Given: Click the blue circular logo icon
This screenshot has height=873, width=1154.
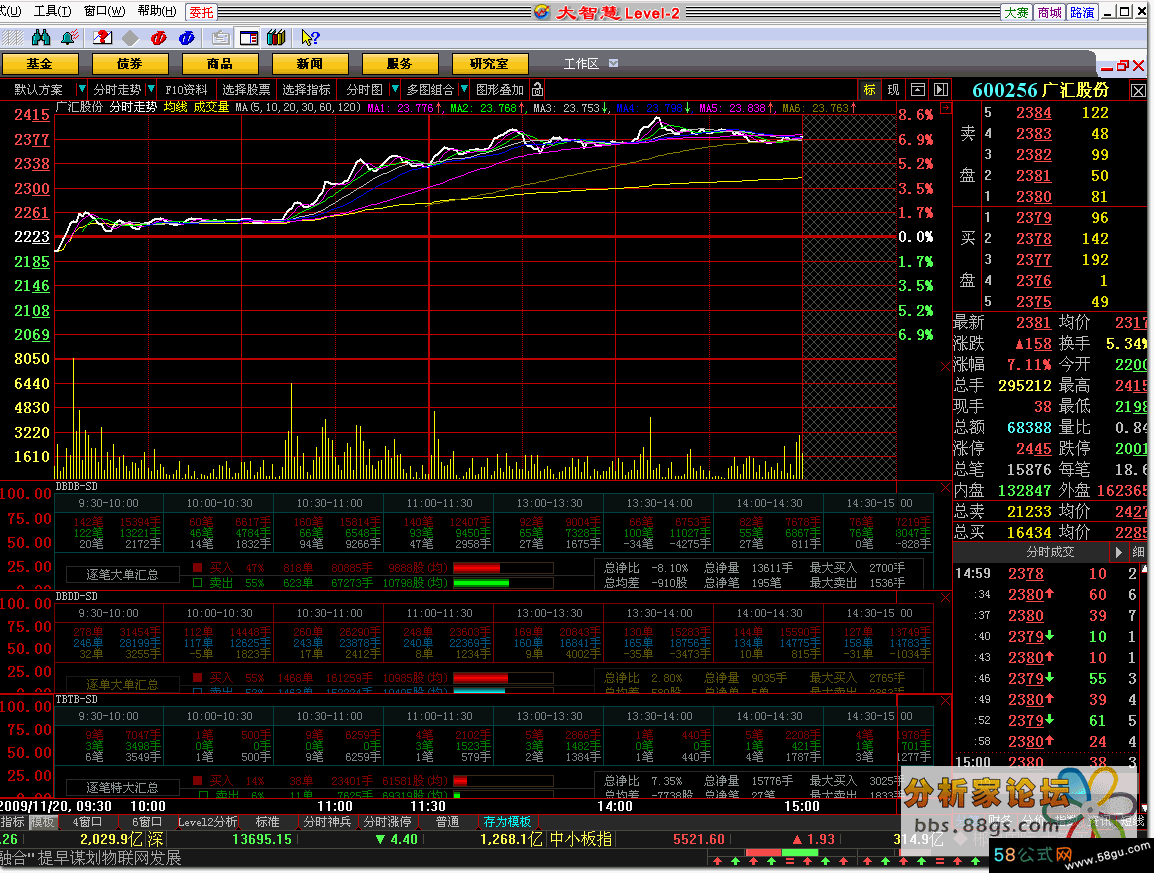Looking at the screenshot, I should [187, 38].
